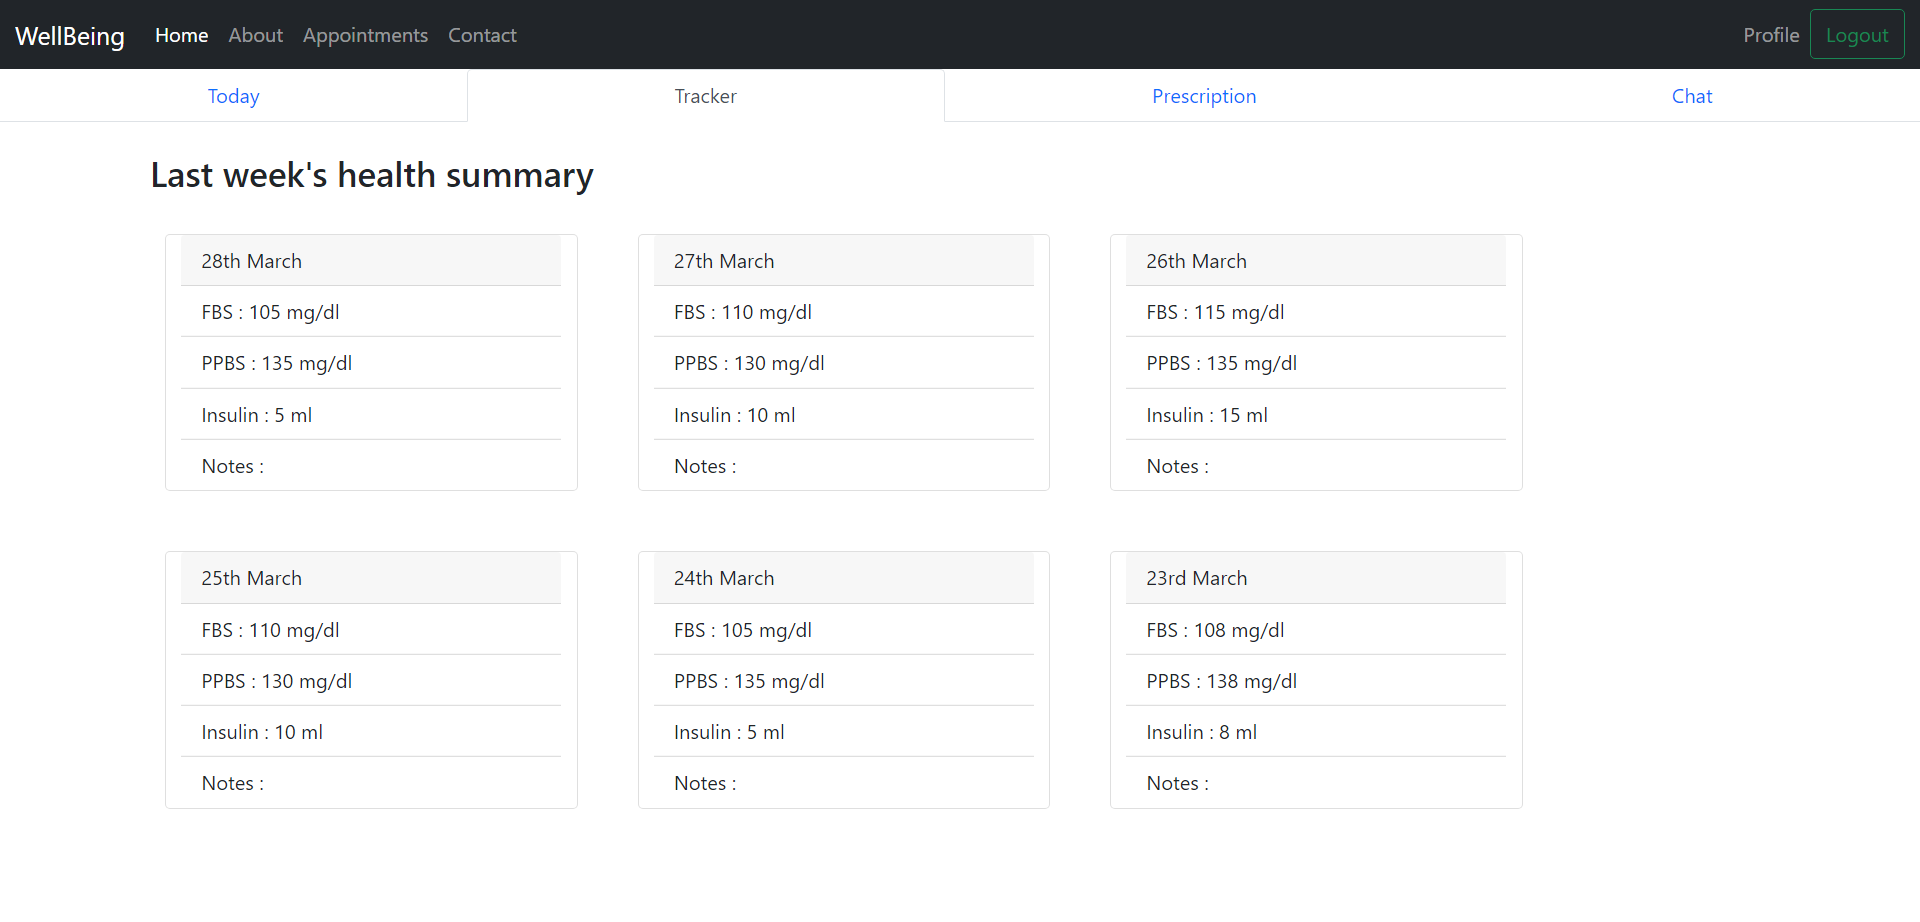The height and width of the screenshot is (922, 1920).
Task: Select the 25th March card header
Action: [371, 578]
